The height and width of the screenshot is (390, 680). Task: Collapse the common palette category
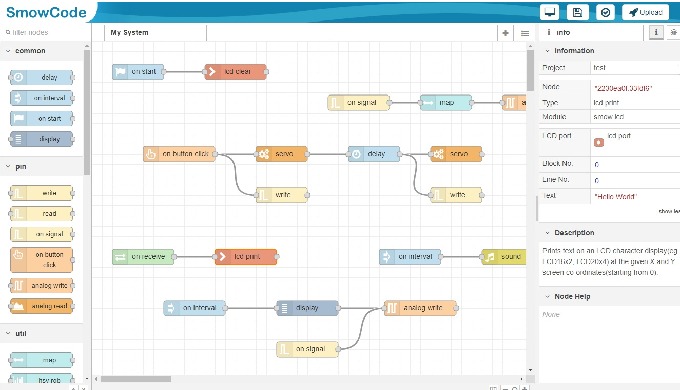click(x=42, y=51)
